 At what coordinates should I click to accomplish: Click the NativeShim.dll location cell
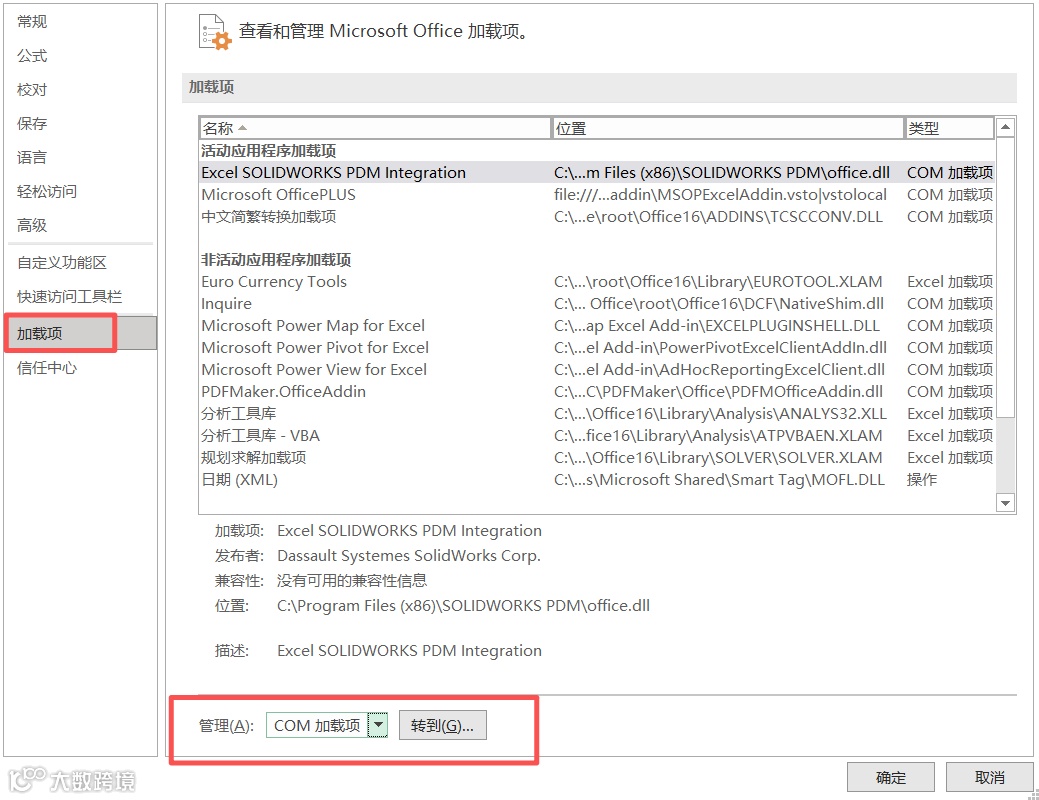point(719,304)
